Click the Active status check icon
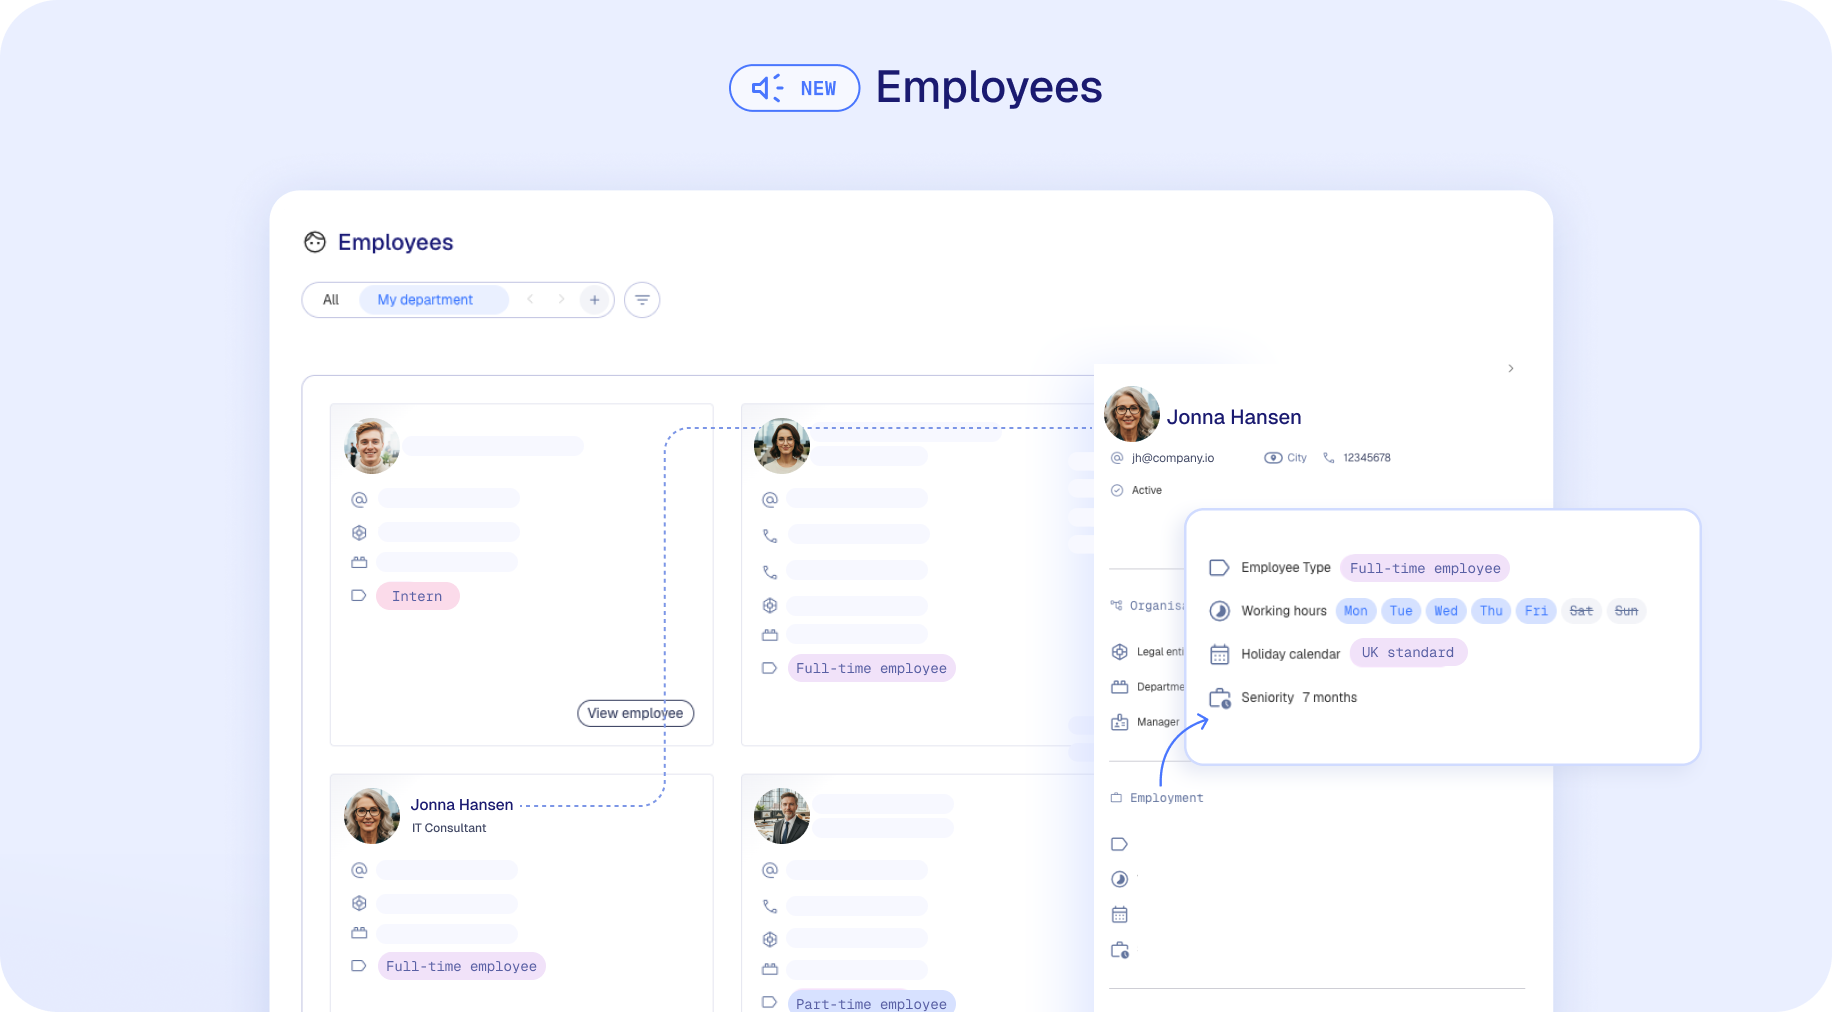Image resolution: width=1832 pixels, height=1012 pixels. [x=1117, y=490]
